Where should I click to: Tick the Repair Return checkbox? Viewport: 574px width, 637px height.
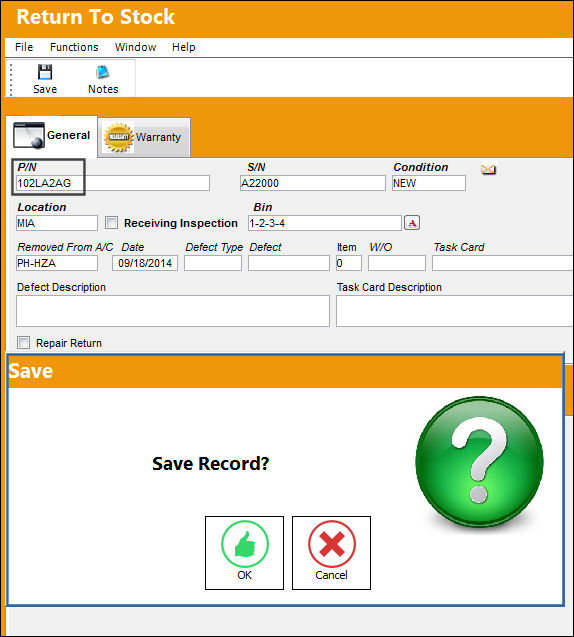pos(24,342)
